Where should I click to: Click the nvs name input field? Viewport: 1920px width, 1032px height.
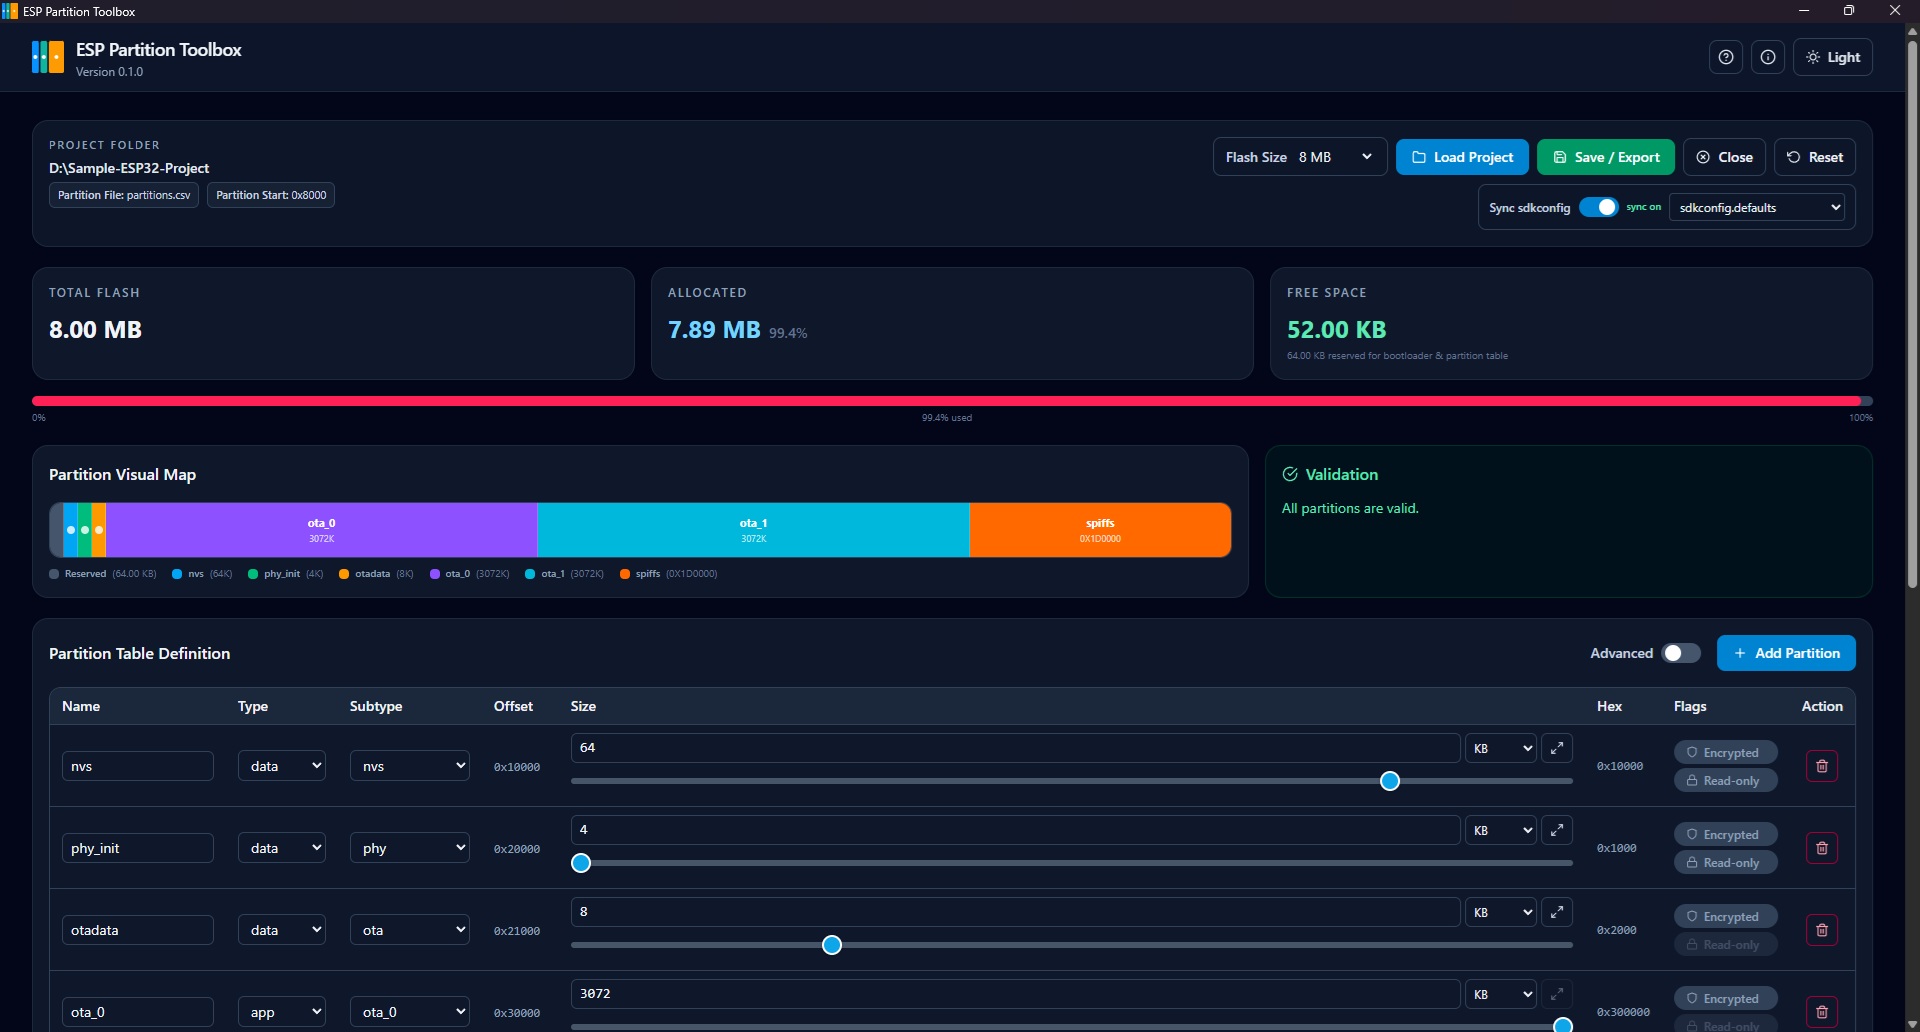(x=138, y=766)
